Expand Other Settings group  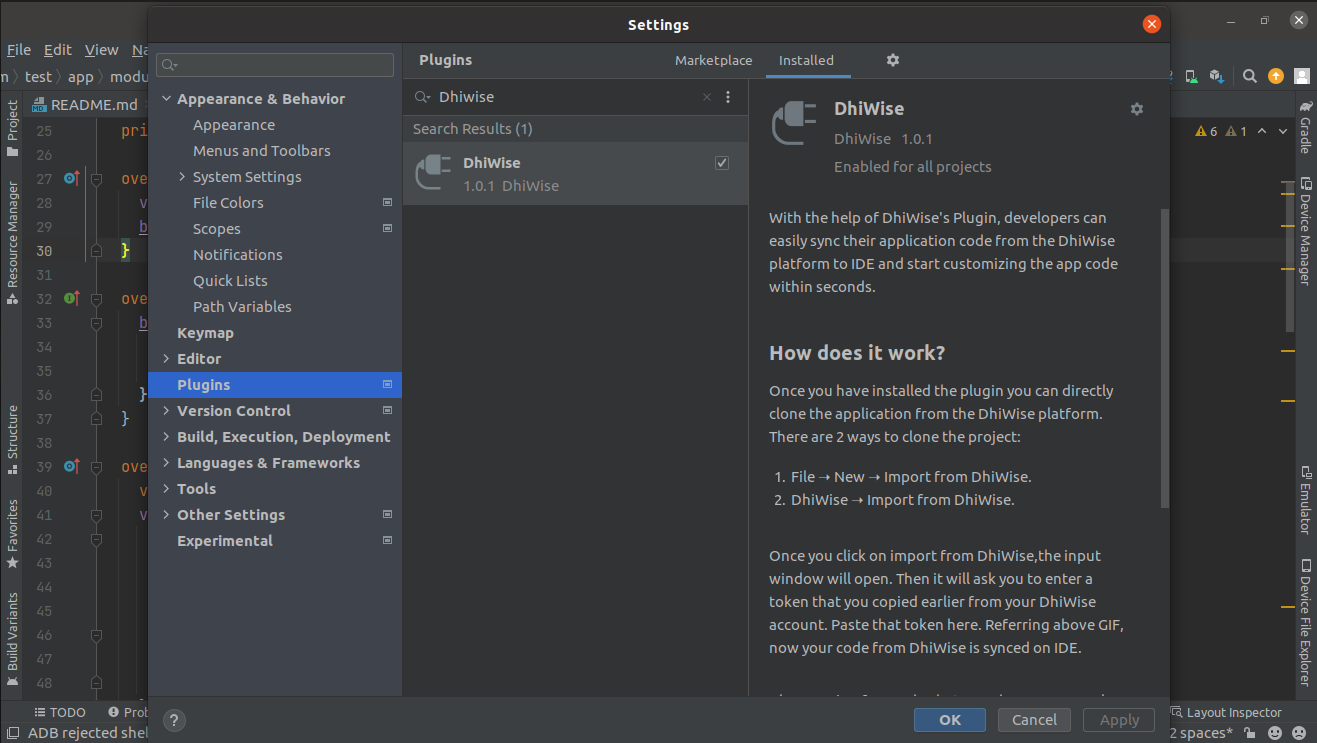coord(167,515)
